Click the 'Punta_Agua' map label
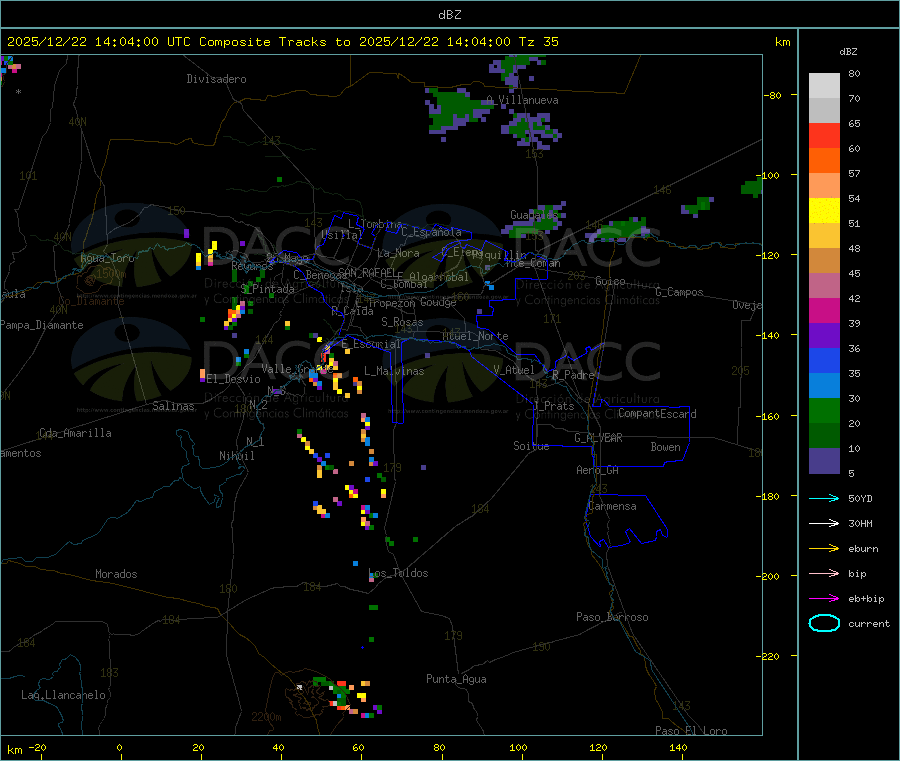The height and width of the screenshot is (761, 900). pyautogui.click(x=456, y=679)
